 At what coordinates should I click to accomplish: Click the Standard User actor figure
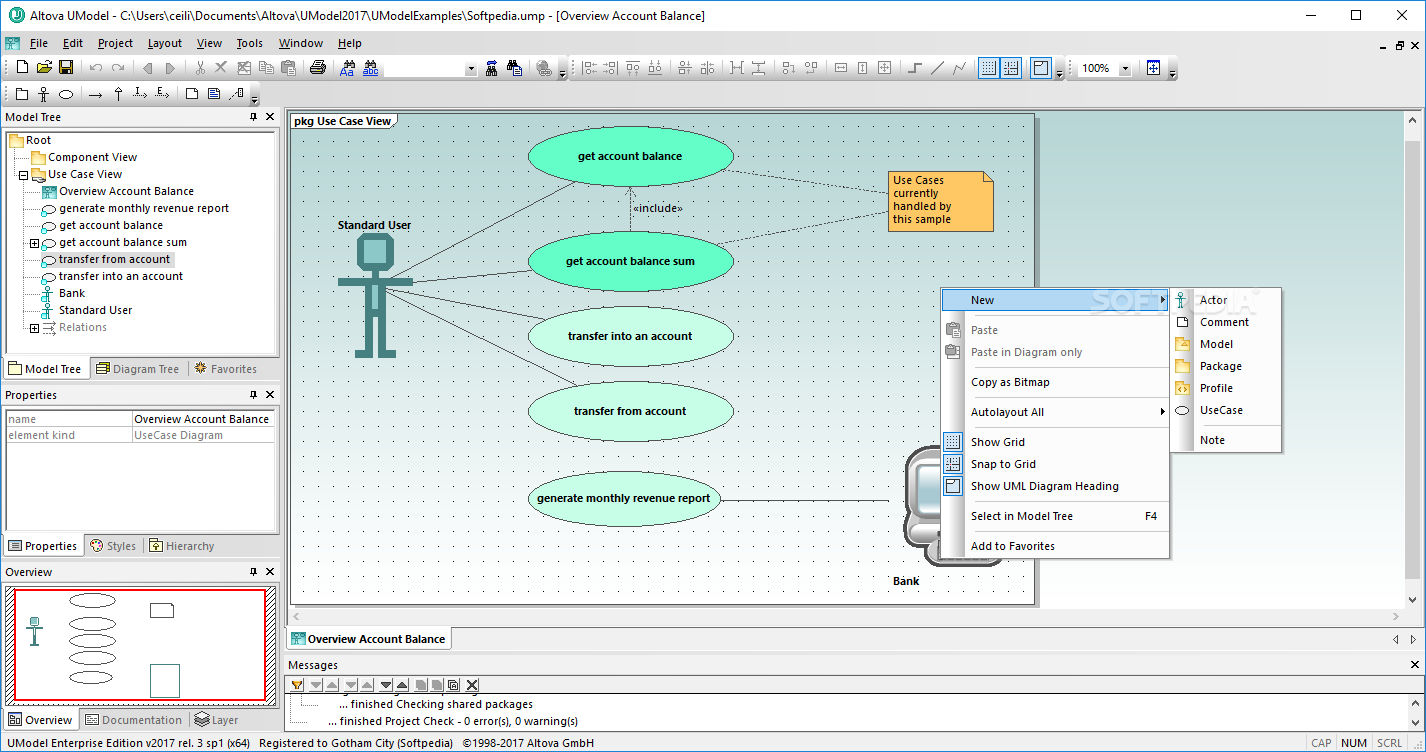coord(375,295)
